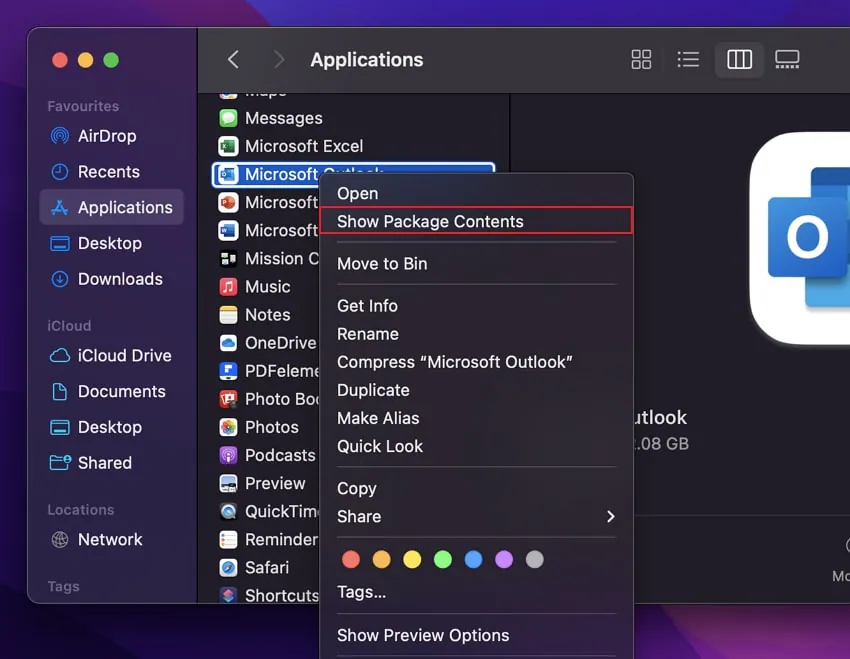850x659 pixels.
Task: Click the Microsoft Outlook app icon in list
Action: (227, 175)
